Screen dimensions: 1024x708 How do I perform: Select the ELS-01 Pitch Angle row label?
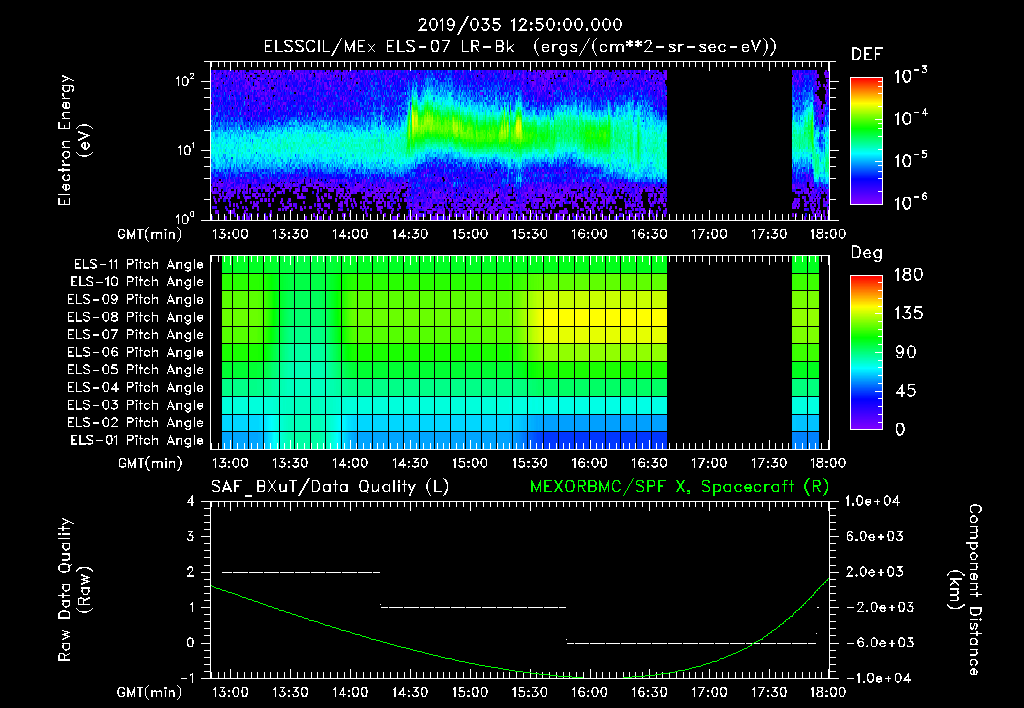[x=137, y=440]
